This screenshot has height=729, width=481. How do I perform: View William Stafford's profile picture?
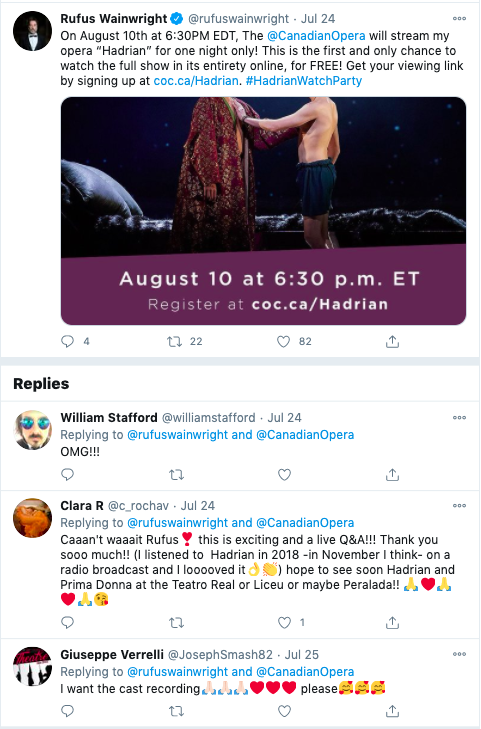tap(33, 430)
